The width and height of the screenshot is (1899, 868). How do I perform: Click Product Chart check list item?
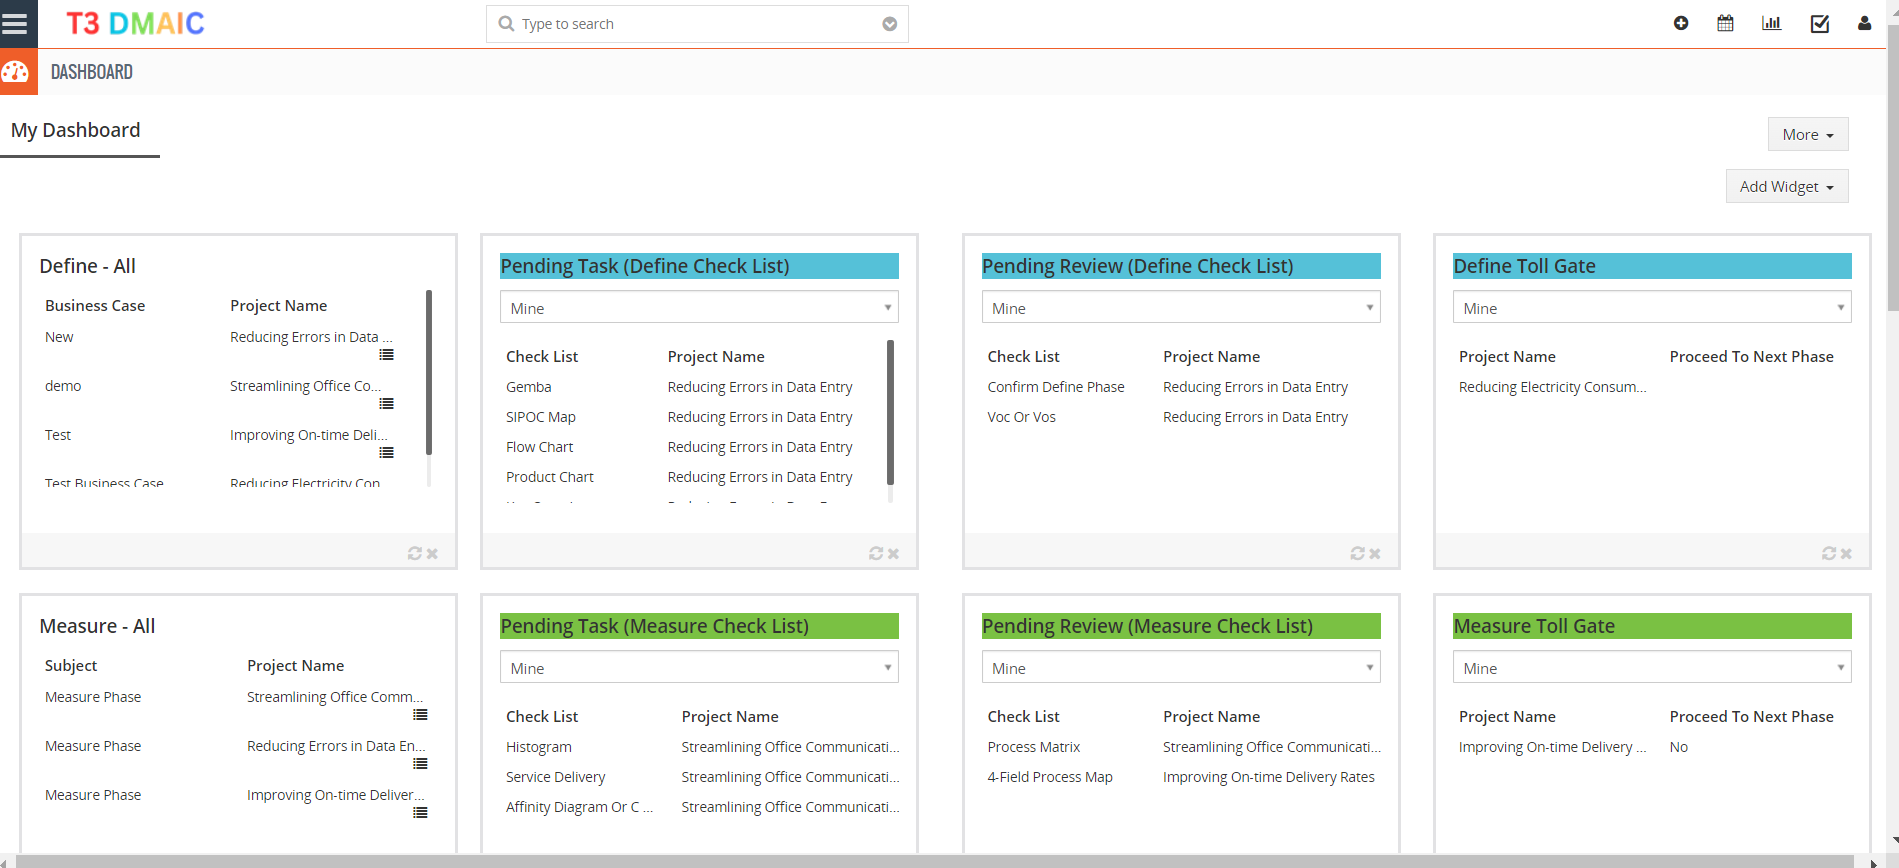[550, 477]
